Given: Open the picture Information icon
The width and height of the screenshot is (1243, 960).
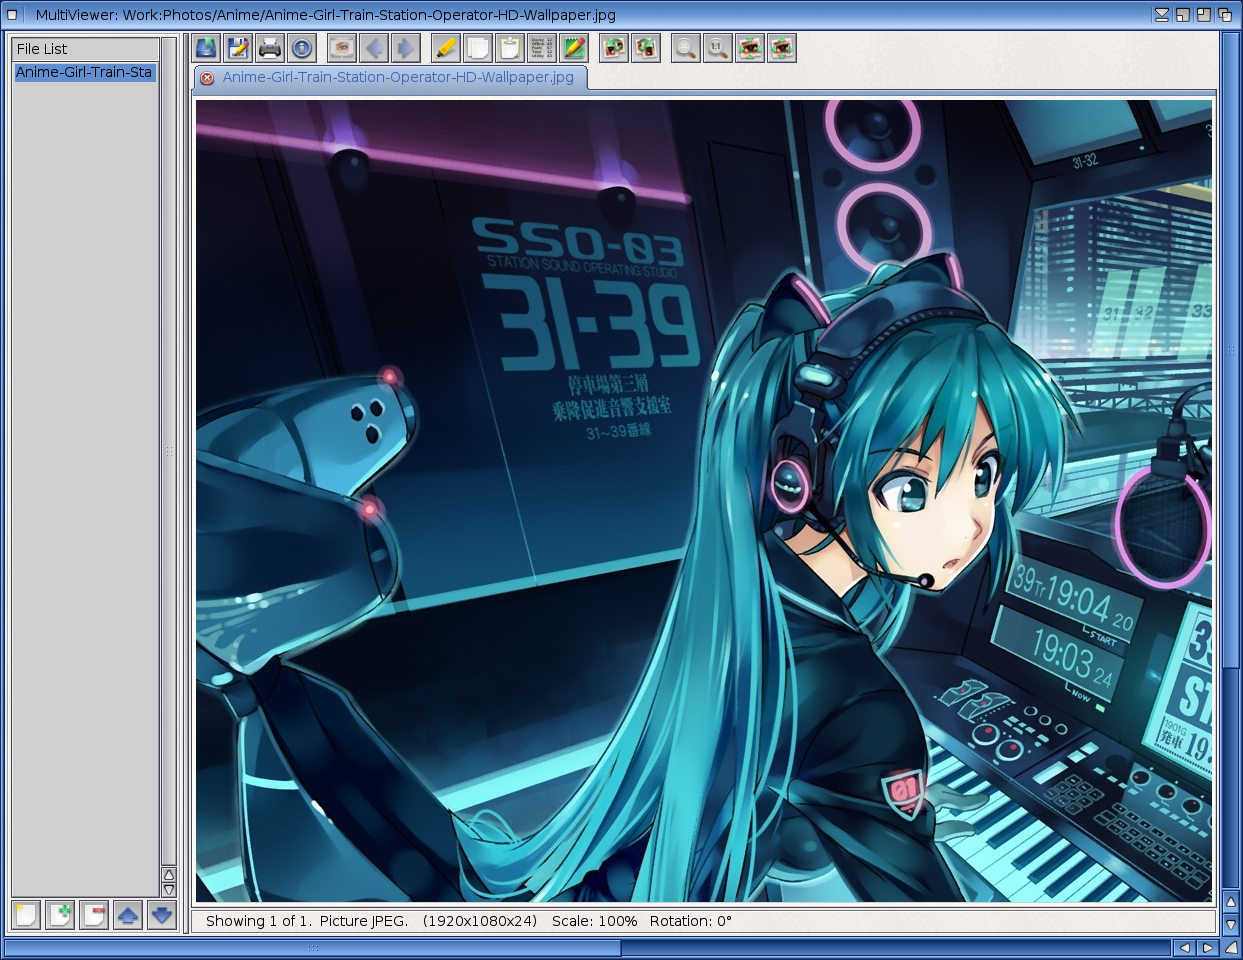Looking at the screenshot, I should coord(302,47).
